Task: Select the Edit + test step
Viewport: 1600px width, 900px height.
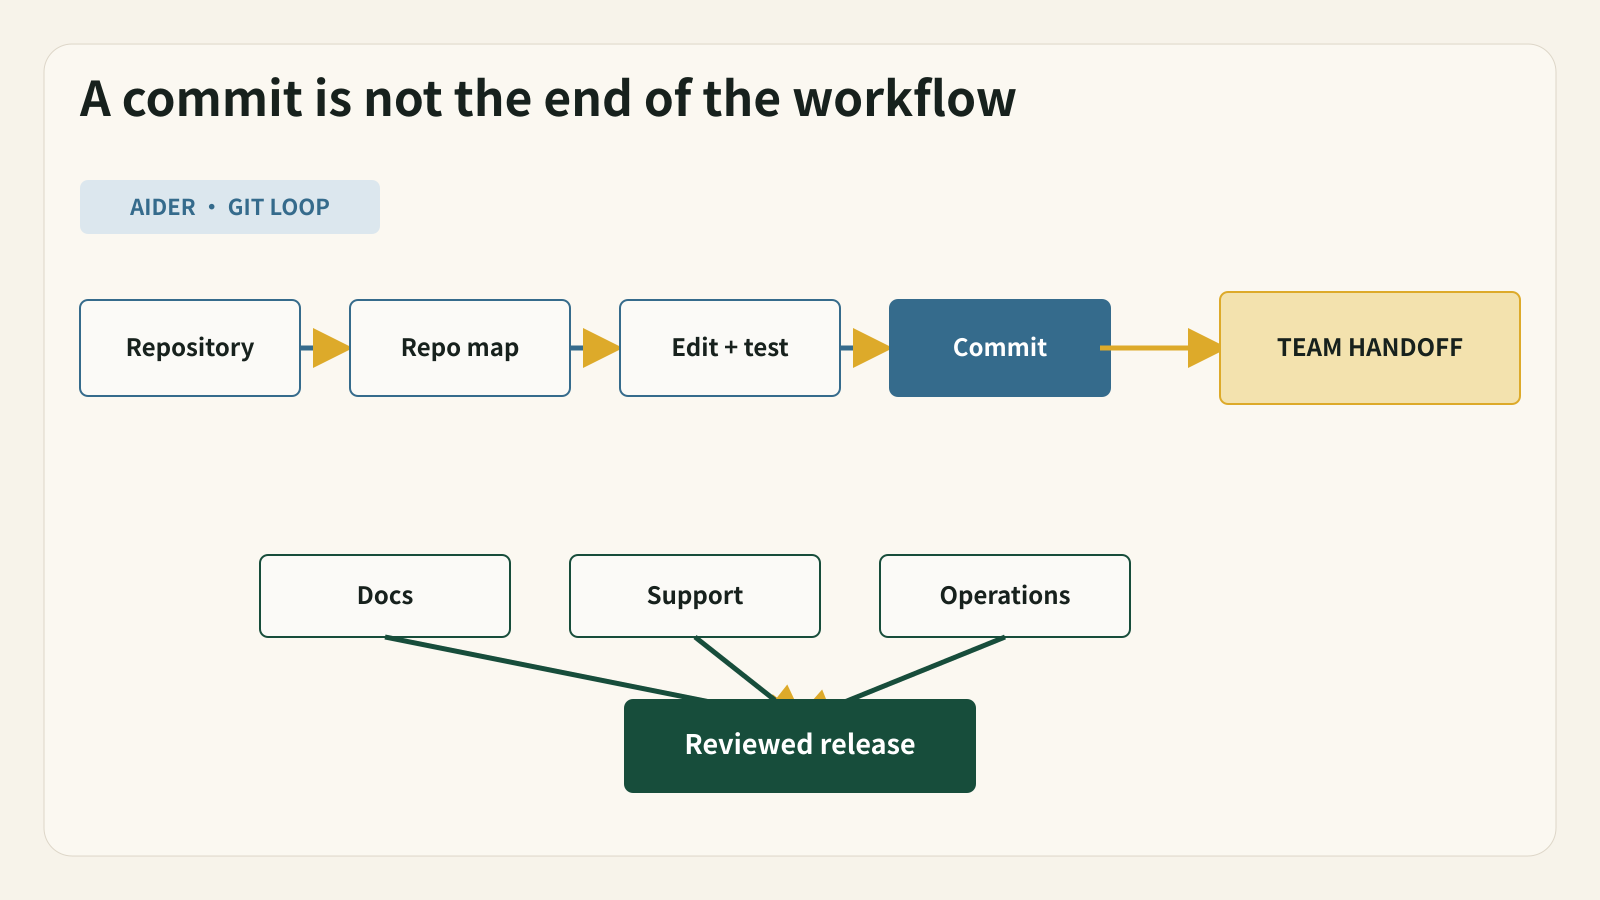Action: point(730,348)
